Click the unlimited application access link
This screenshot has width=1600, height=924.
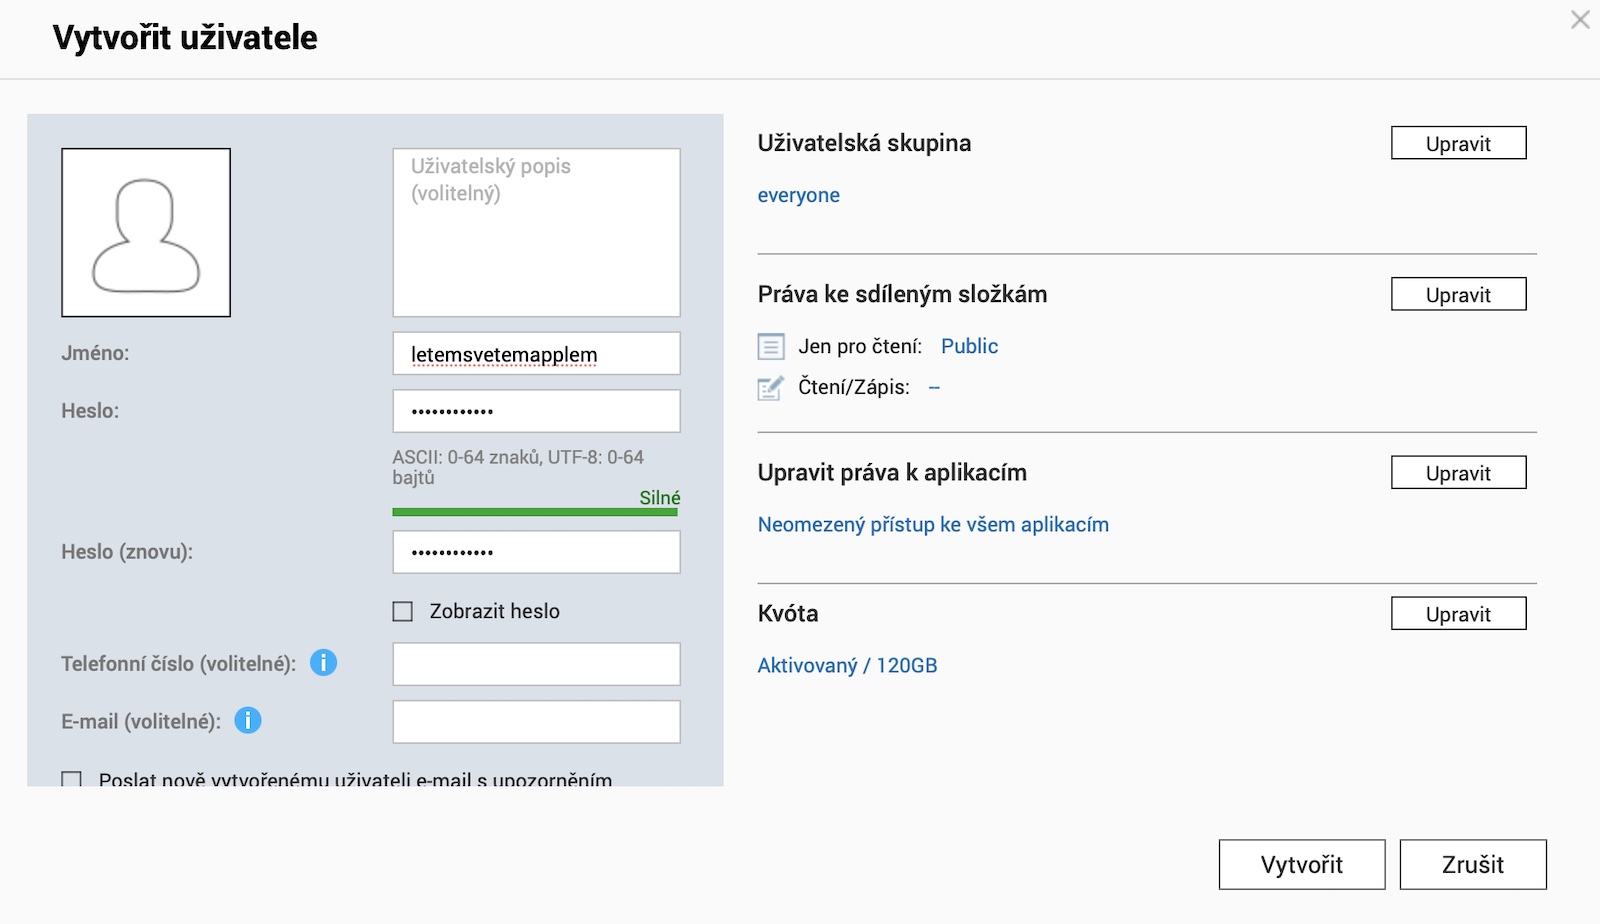coord(933,525)
